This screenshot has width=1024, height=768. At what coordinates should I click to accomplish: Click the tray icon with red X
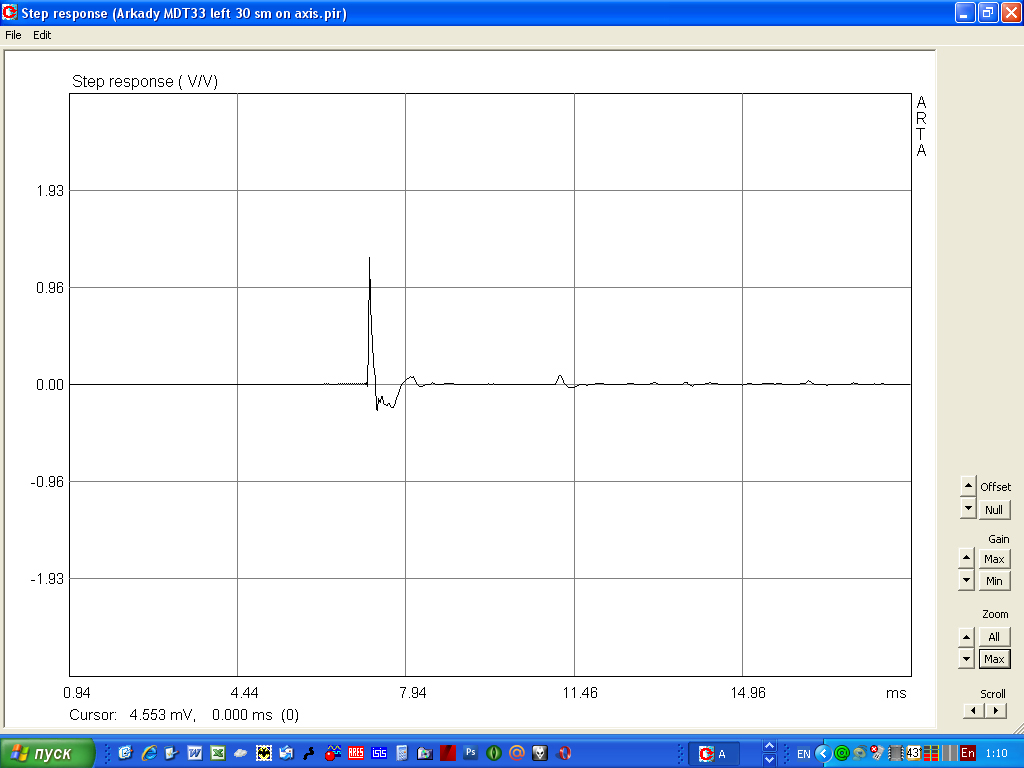click(877, 754)
